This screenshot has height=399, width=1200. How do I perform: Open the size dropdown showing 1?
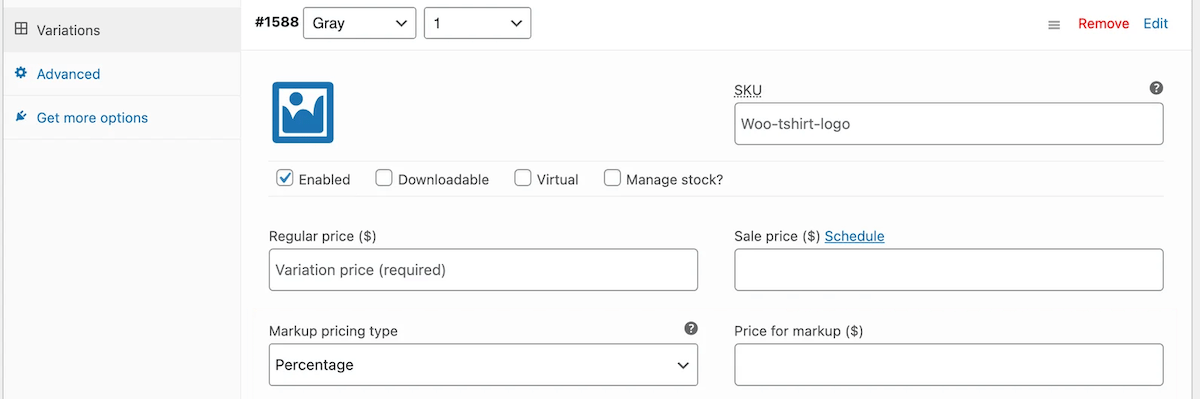click(477, 23)
